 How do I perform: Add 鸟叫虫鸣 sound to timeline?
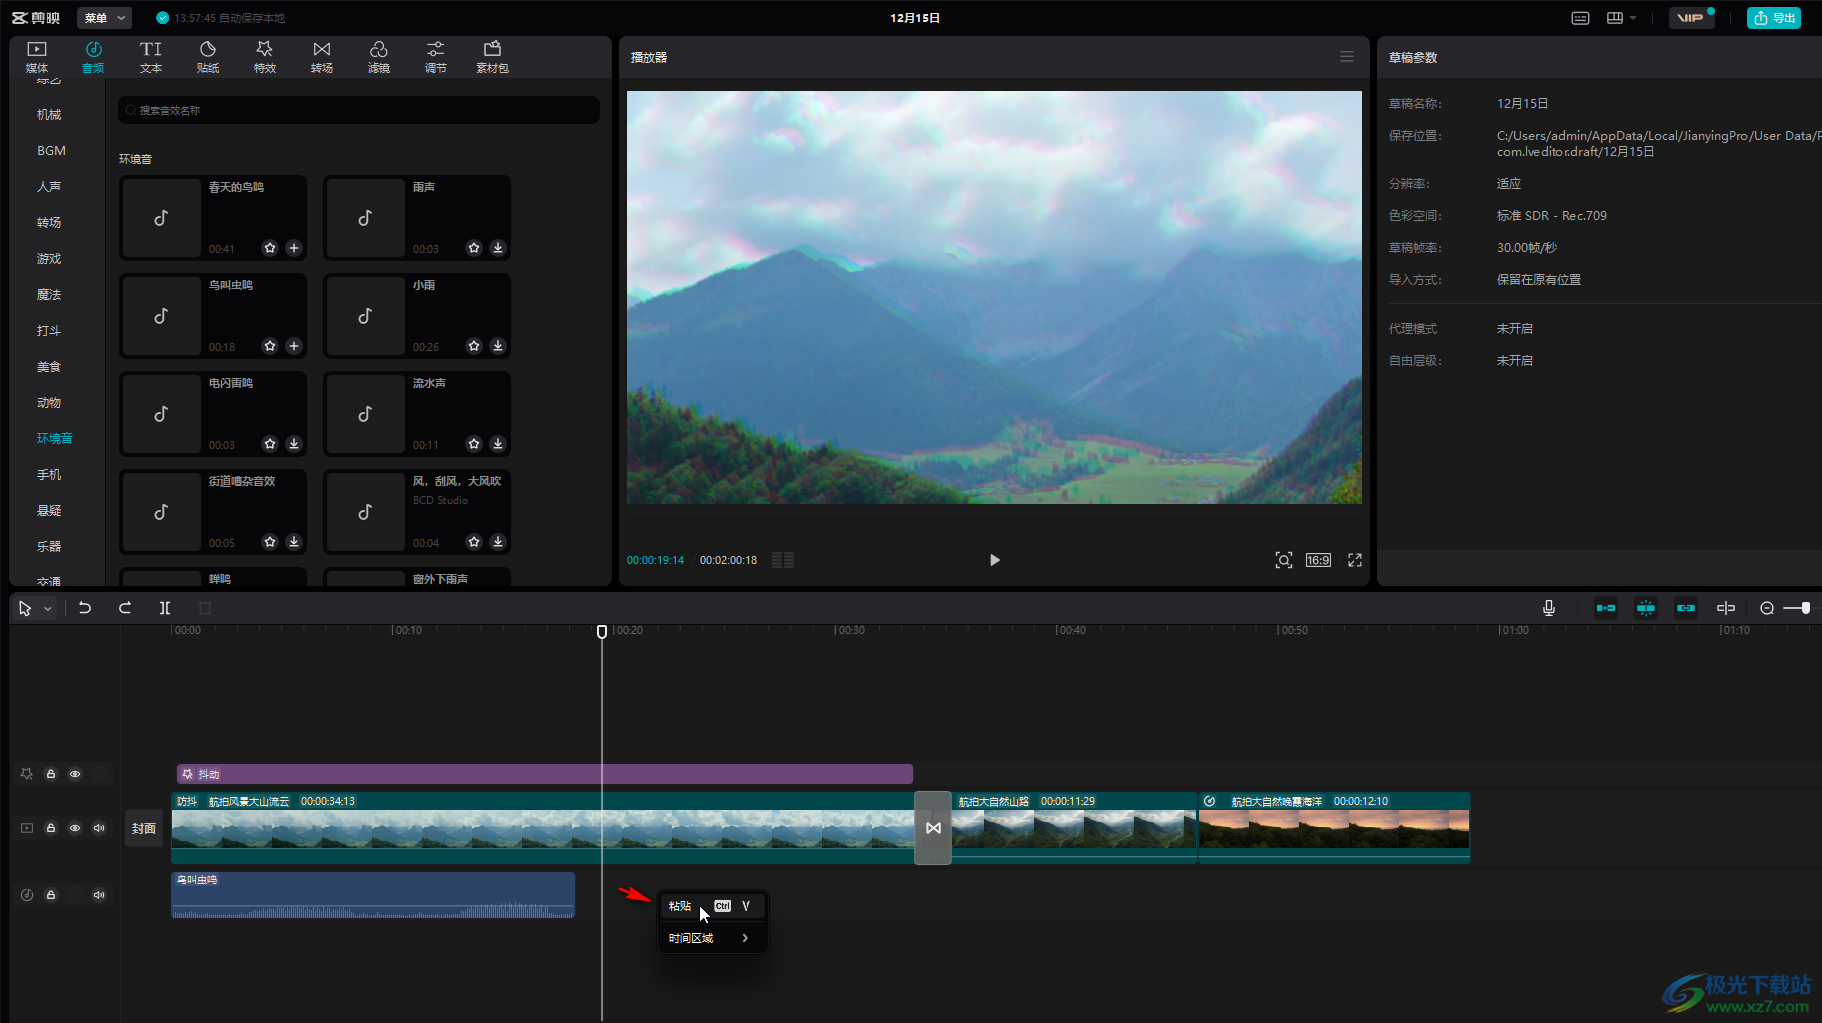(294, 346)
